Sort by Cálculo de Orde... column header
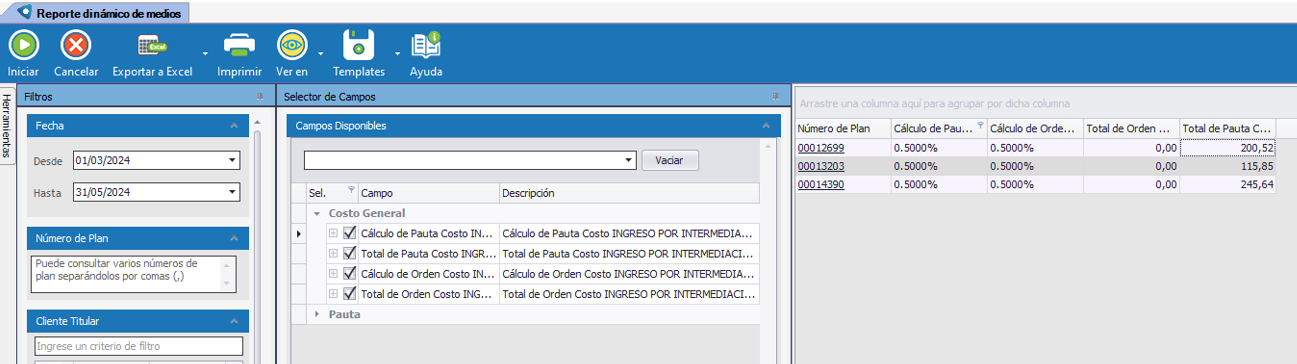 tap(1035, 128)
